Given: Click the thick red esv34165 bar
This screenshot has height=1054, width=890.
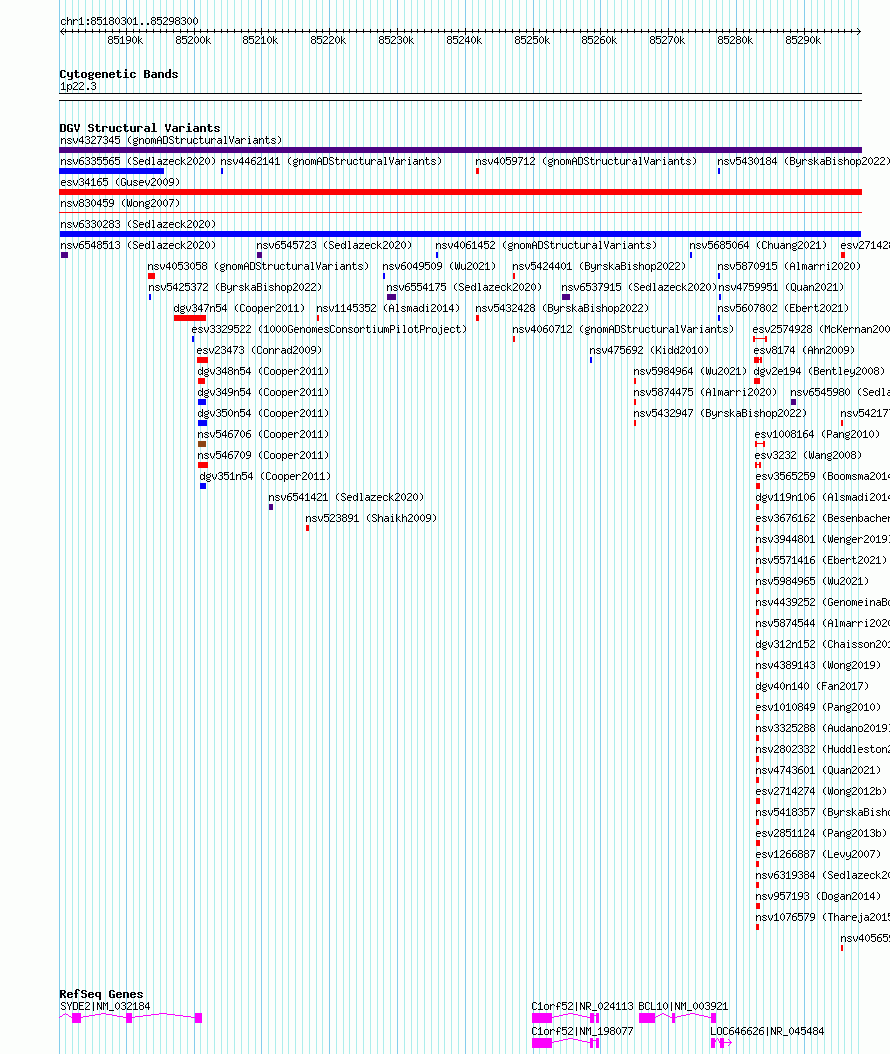Looking at the screenshot, I should [x=460, y=192].
